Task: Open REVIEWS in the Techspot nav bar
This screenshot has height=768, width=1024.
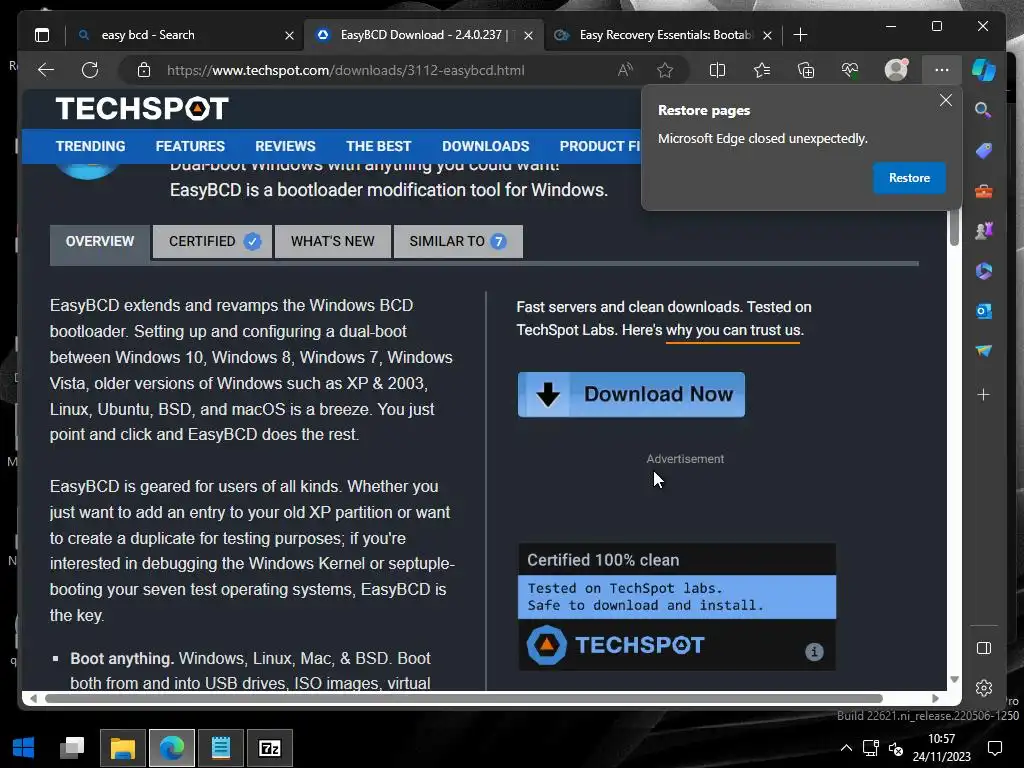Action: (x=285, y=146)
